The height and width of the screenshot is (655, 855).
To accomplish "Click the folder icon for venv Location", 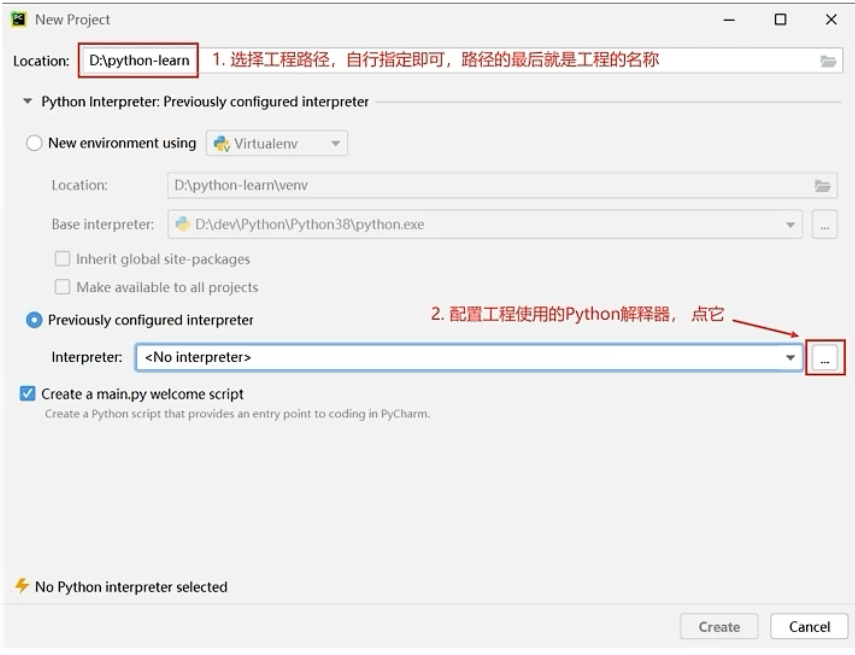I will coord(822,186).
